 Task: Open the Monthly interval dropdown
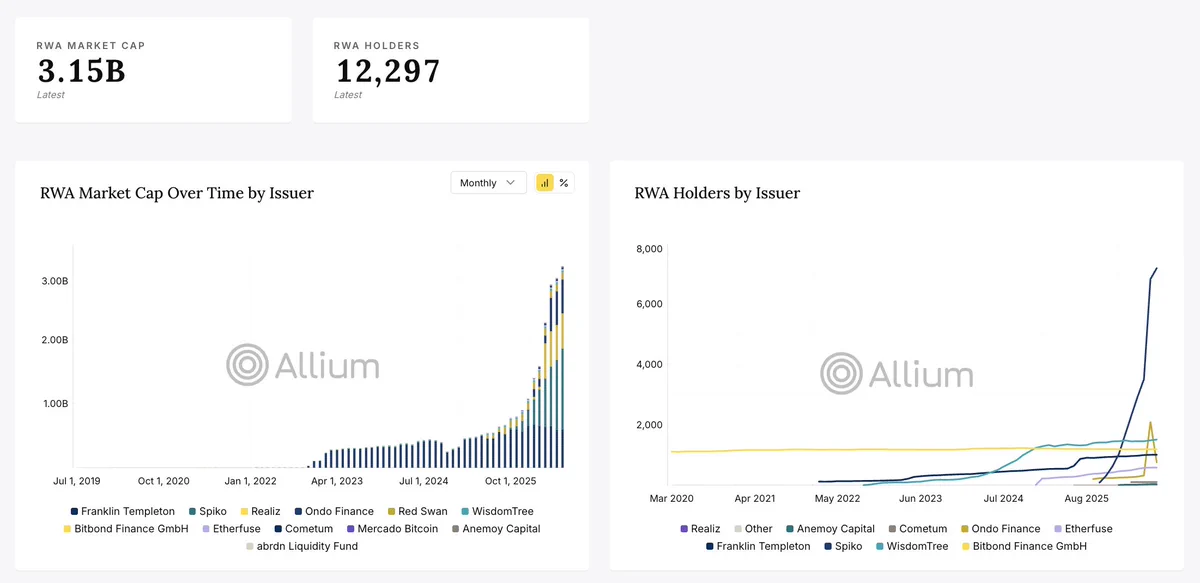click(x=488, y=183)
